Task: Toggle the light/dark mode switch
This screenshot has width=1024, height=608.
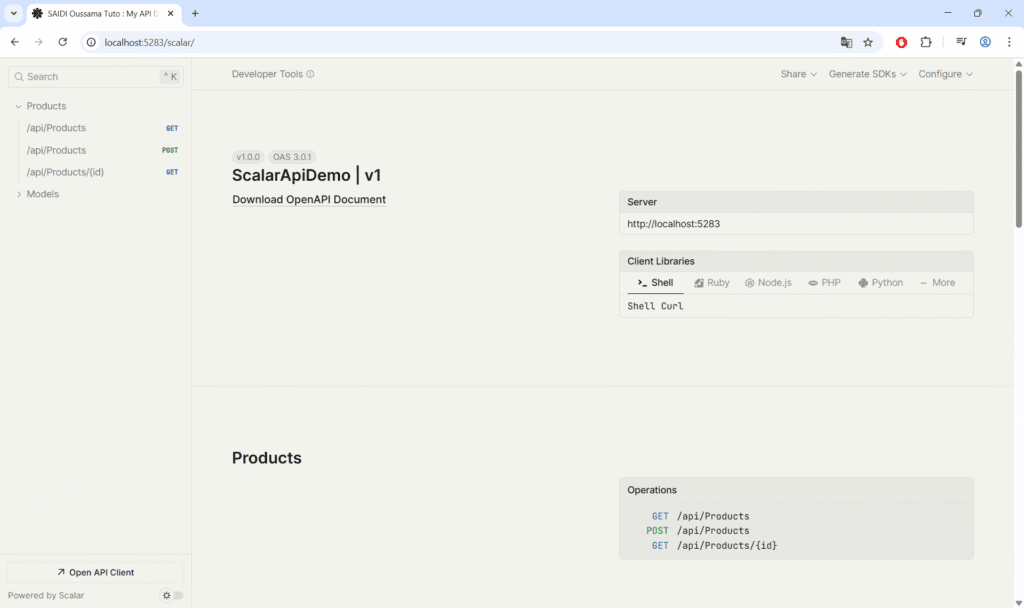Action: (173, 595)
